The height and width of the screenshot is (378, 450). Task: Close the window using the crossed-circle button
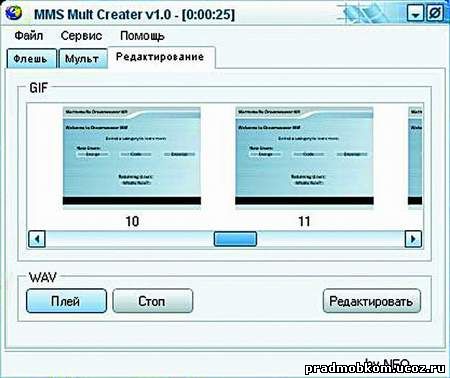click(x=435, y=14)
